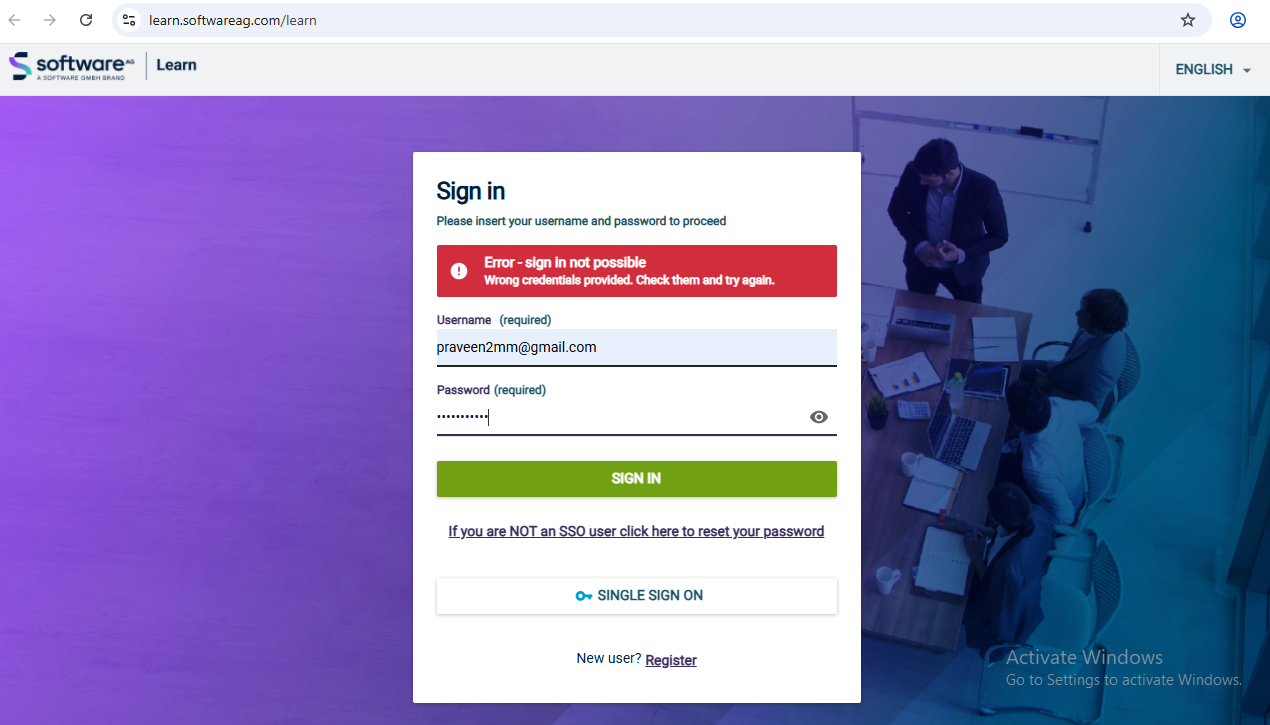The width and height of the screenshot is (1270, 725).
Task: Focus the Password input field
Action: [620, 417]
